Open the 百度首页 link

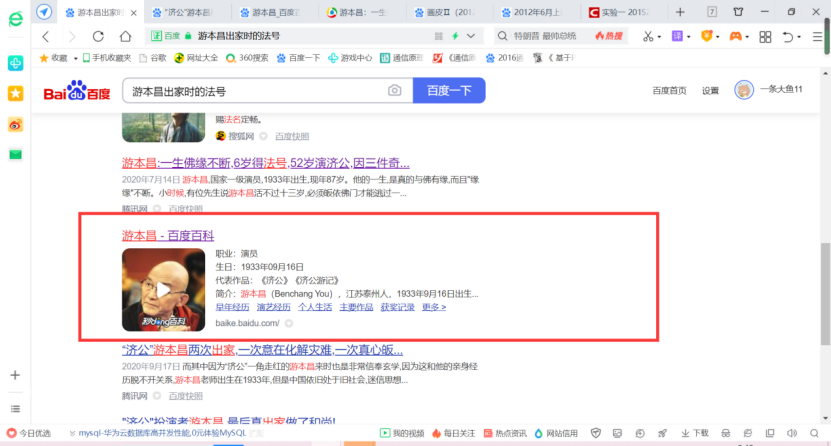pos(669,91)
